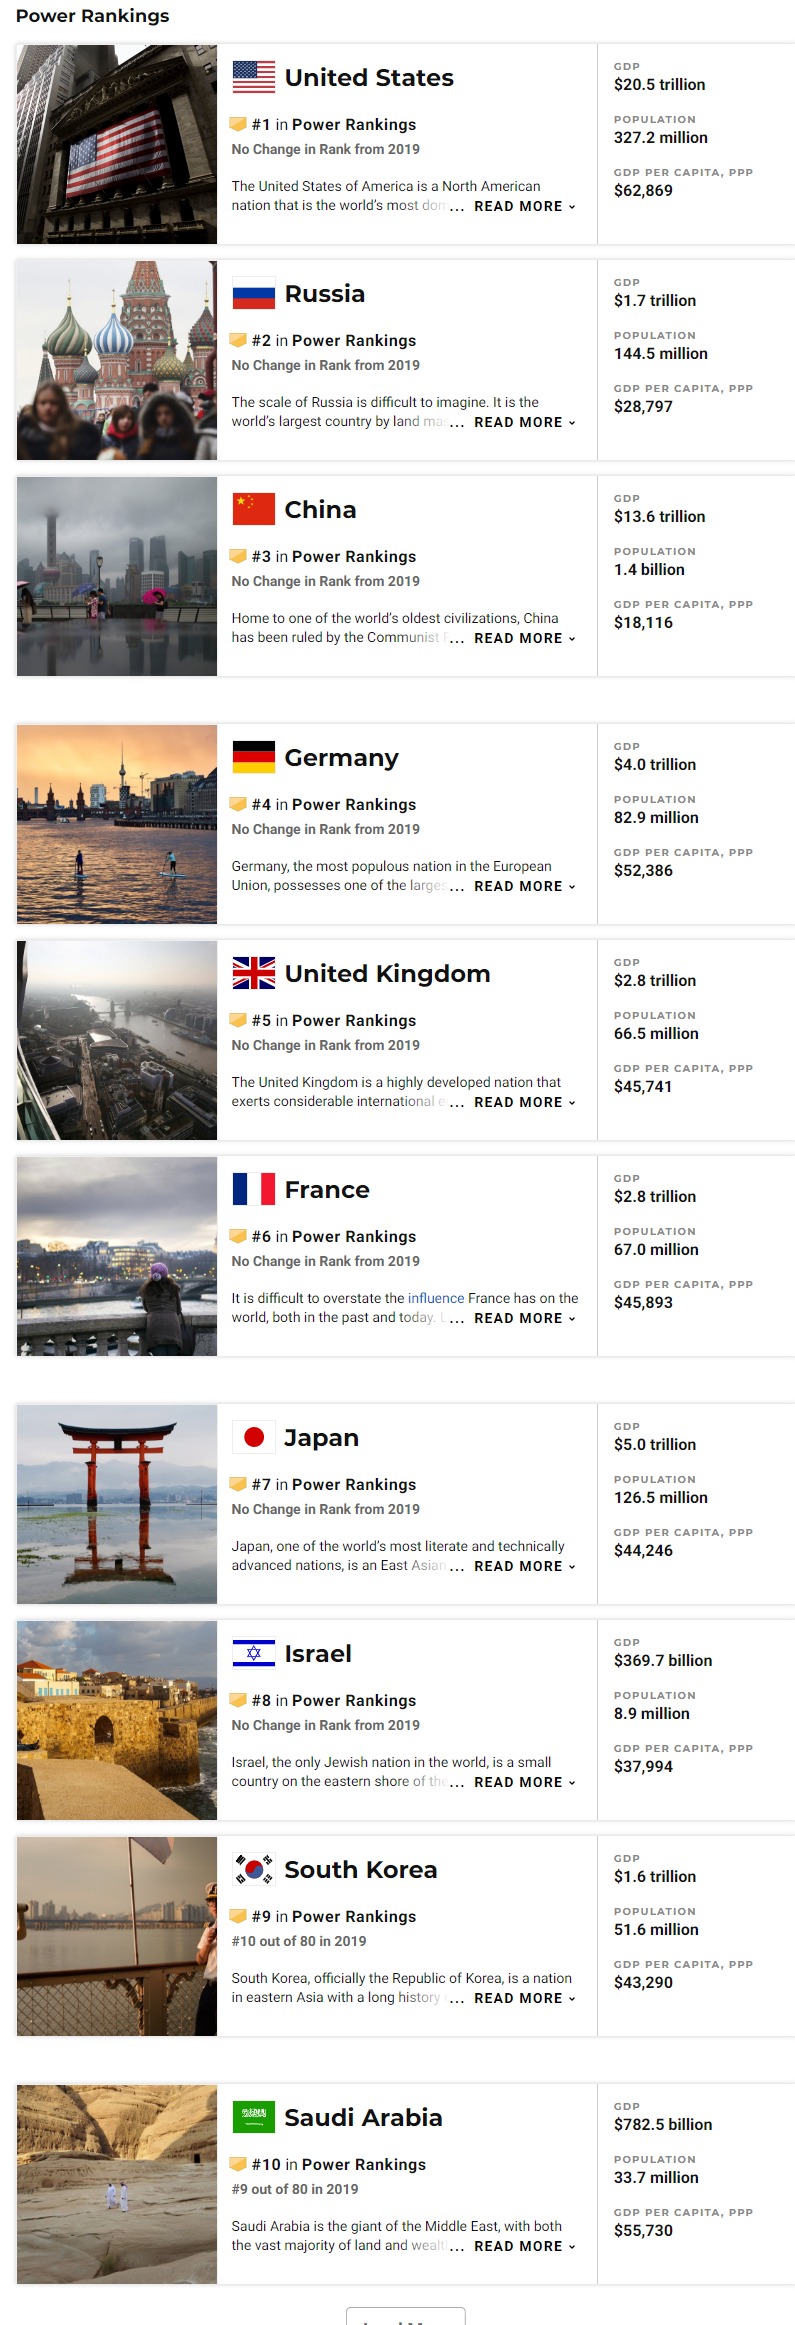
Task: Click the China skyline thumbnail image
Action: click(117, 576)
